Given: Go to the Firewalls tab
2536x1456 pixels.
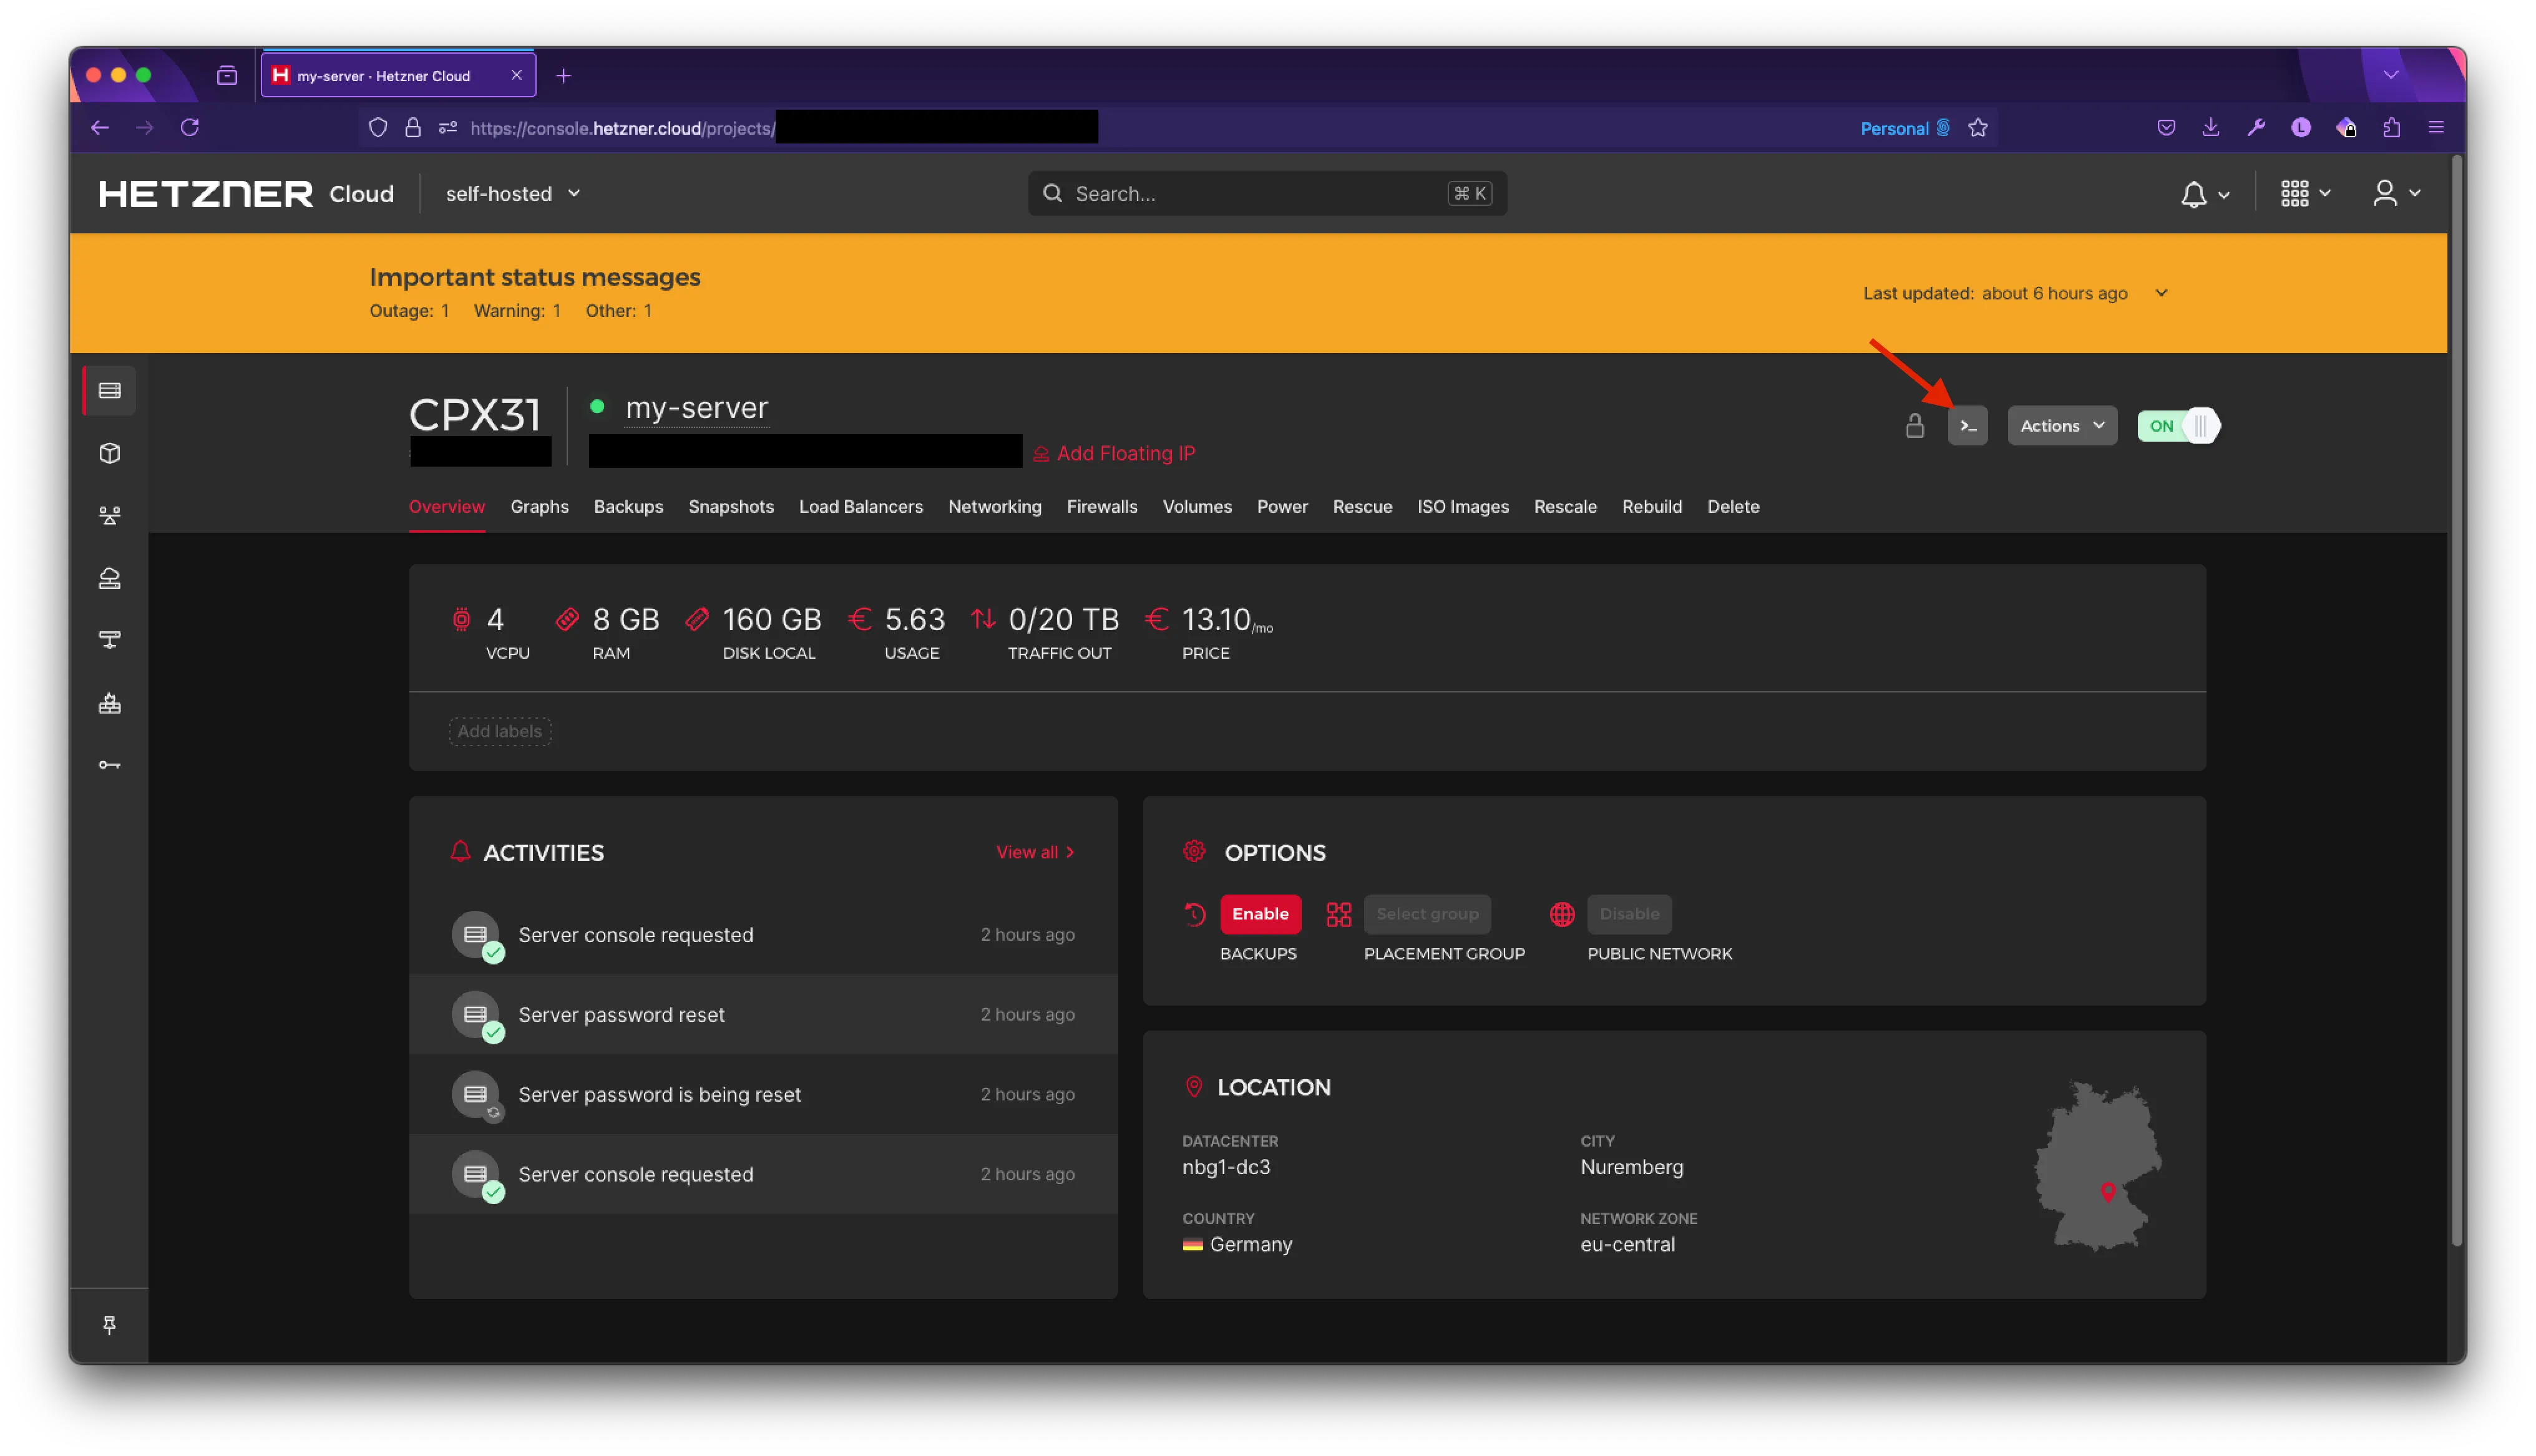Looking at the screenshot, I should (1101, 507).
